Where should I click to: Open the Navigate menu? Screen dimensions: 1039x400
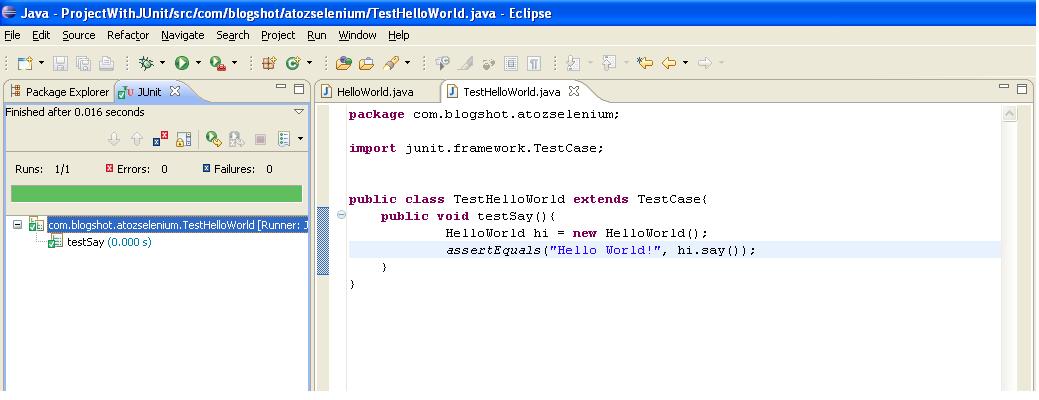(x=183, y=35)
